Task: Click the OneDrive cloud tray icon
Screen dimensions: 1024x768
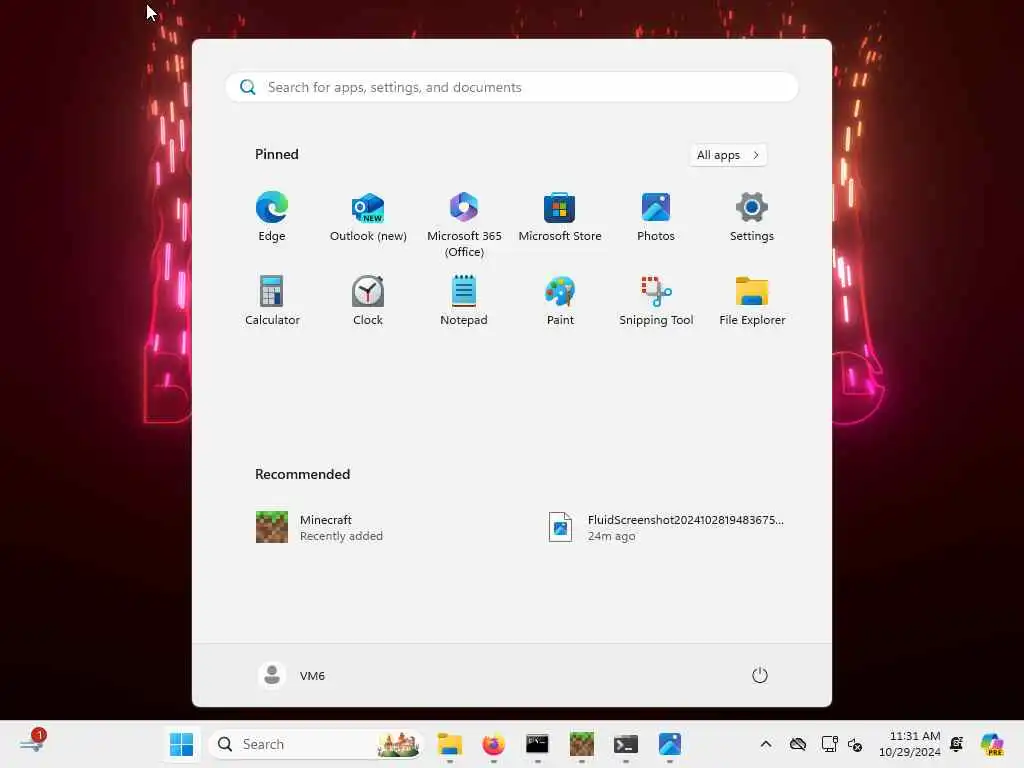Action: [x=797, y=744]
